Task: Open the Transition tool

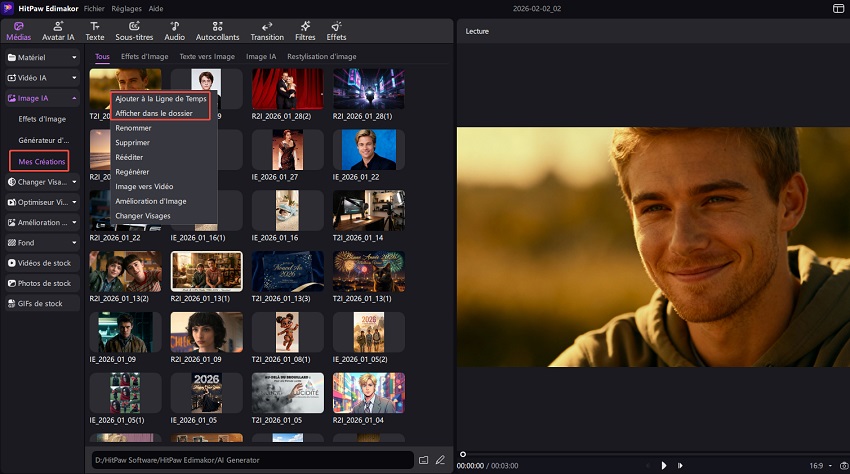Action: coord(267,30)
